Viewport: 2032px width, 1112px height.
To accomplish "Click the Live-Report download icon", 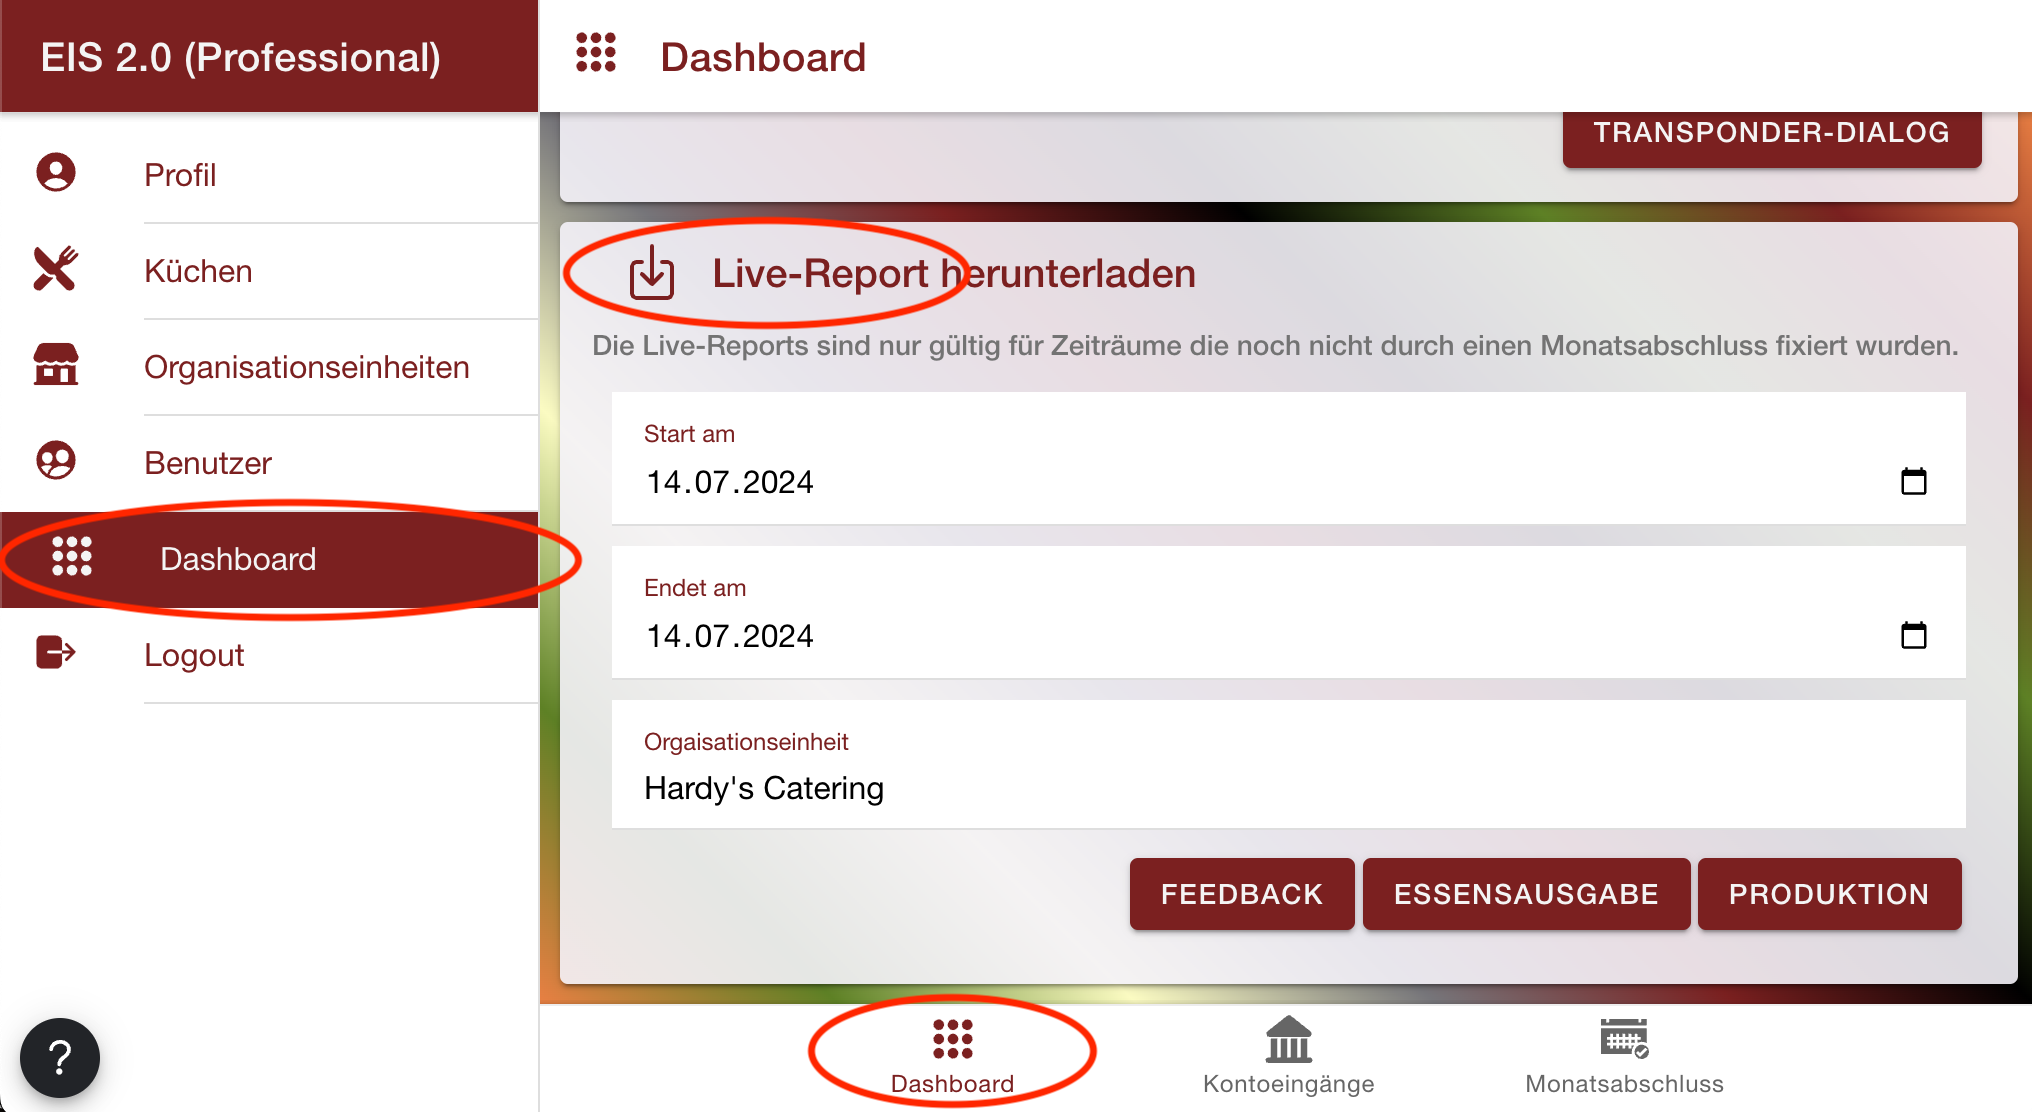I will (652, 273).
